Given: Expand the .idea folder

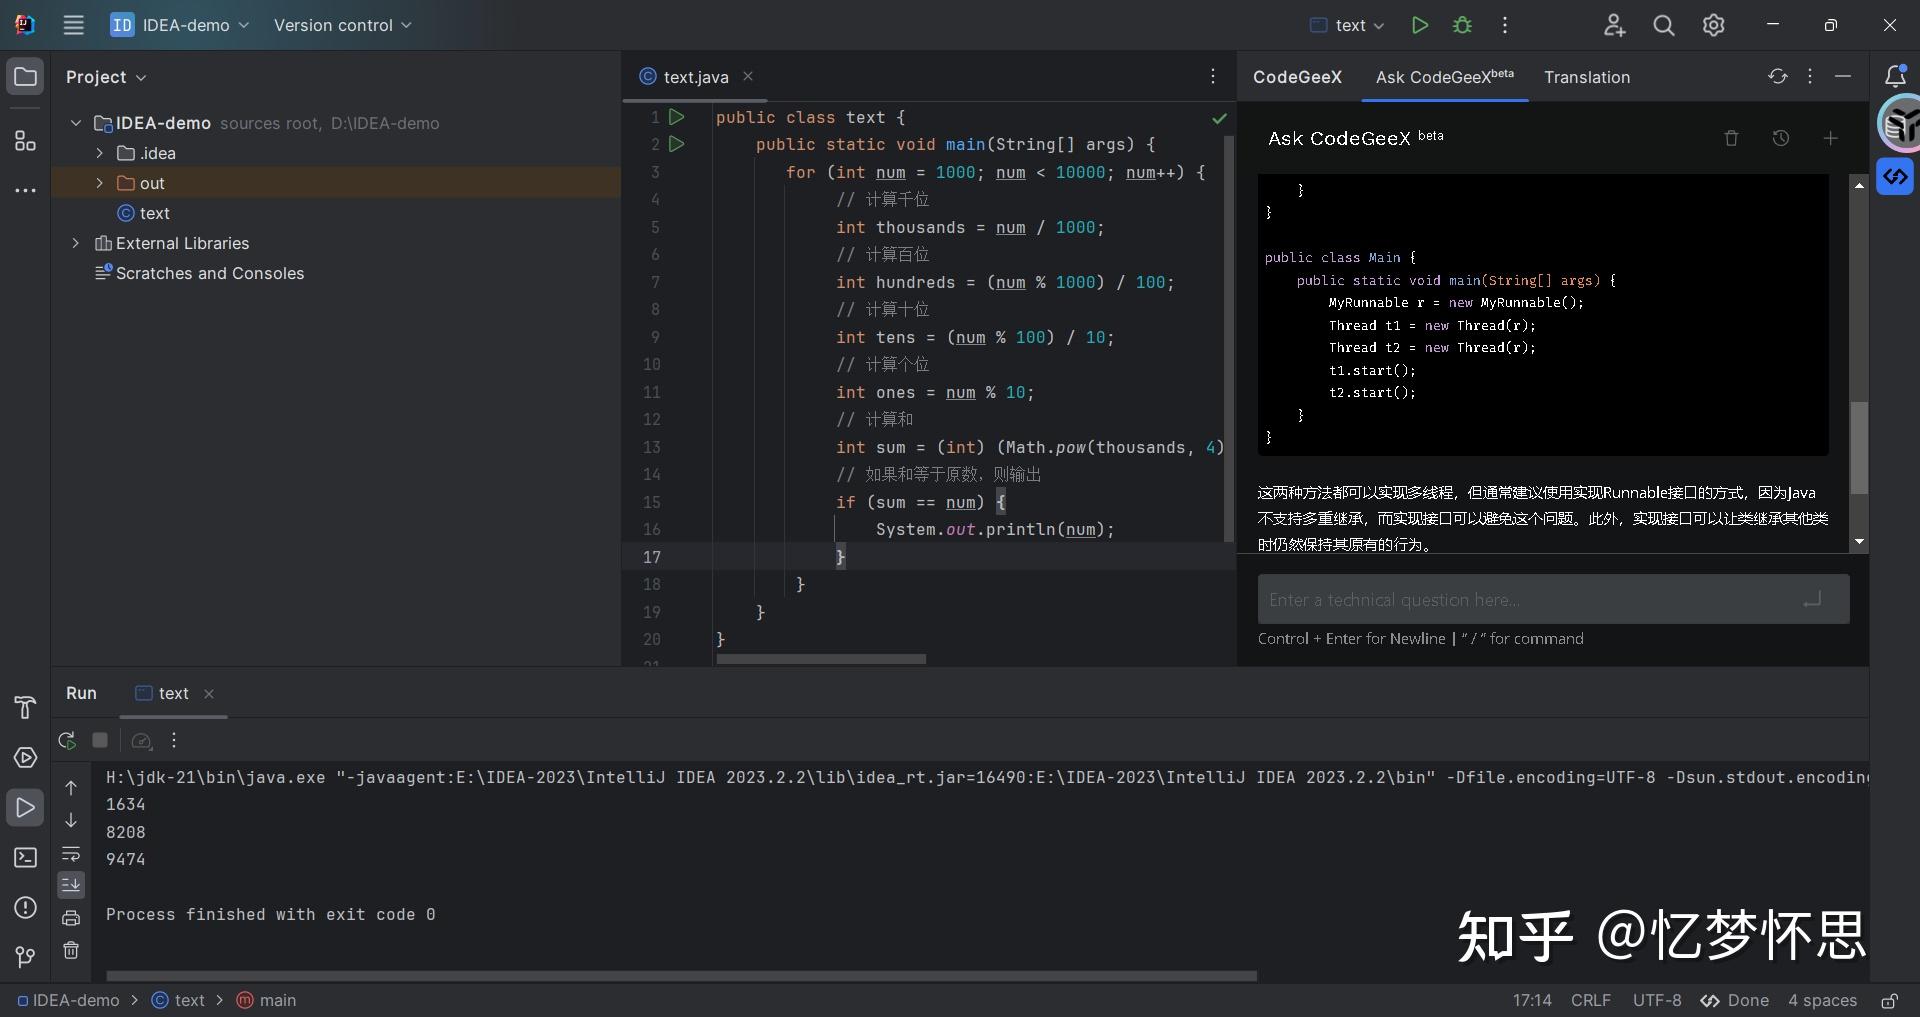Looking at the screenshot, I should (x=99, y=153).
